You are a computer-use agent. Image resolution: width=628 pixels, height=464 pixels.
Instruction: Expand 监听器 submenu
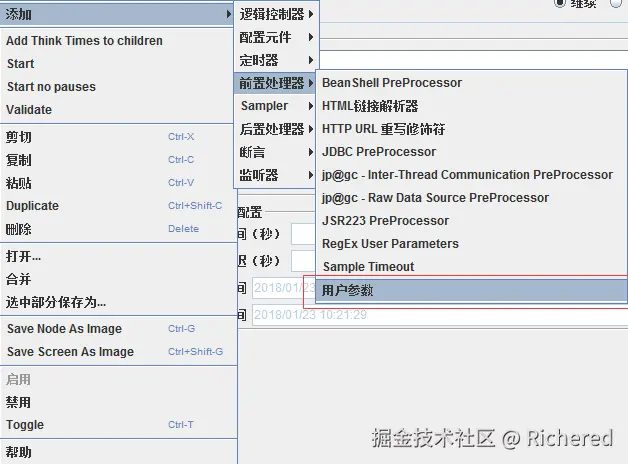pyautogui.click(x=275, y=175)
